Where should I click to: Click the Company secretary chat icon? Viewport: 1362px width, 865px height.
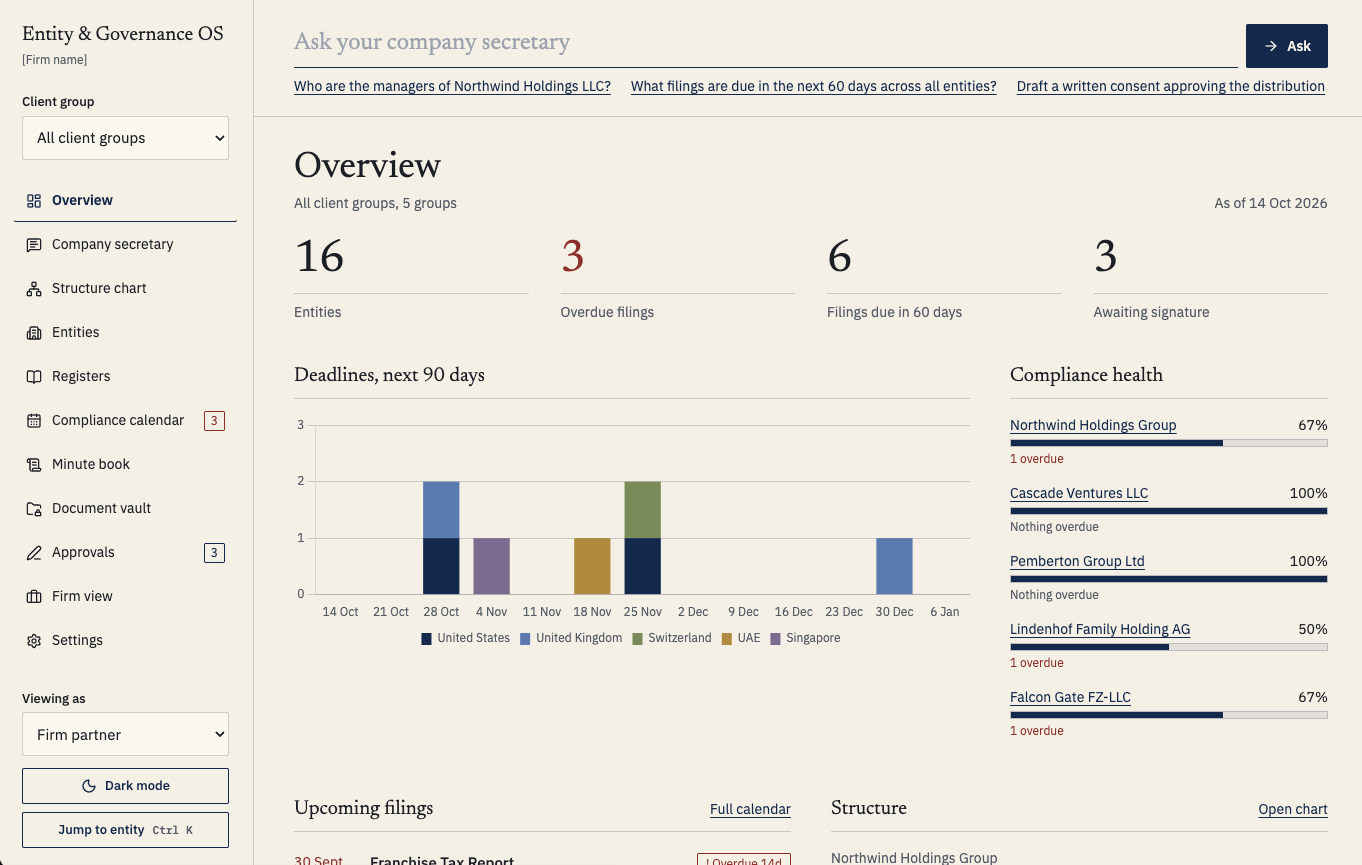34,244
